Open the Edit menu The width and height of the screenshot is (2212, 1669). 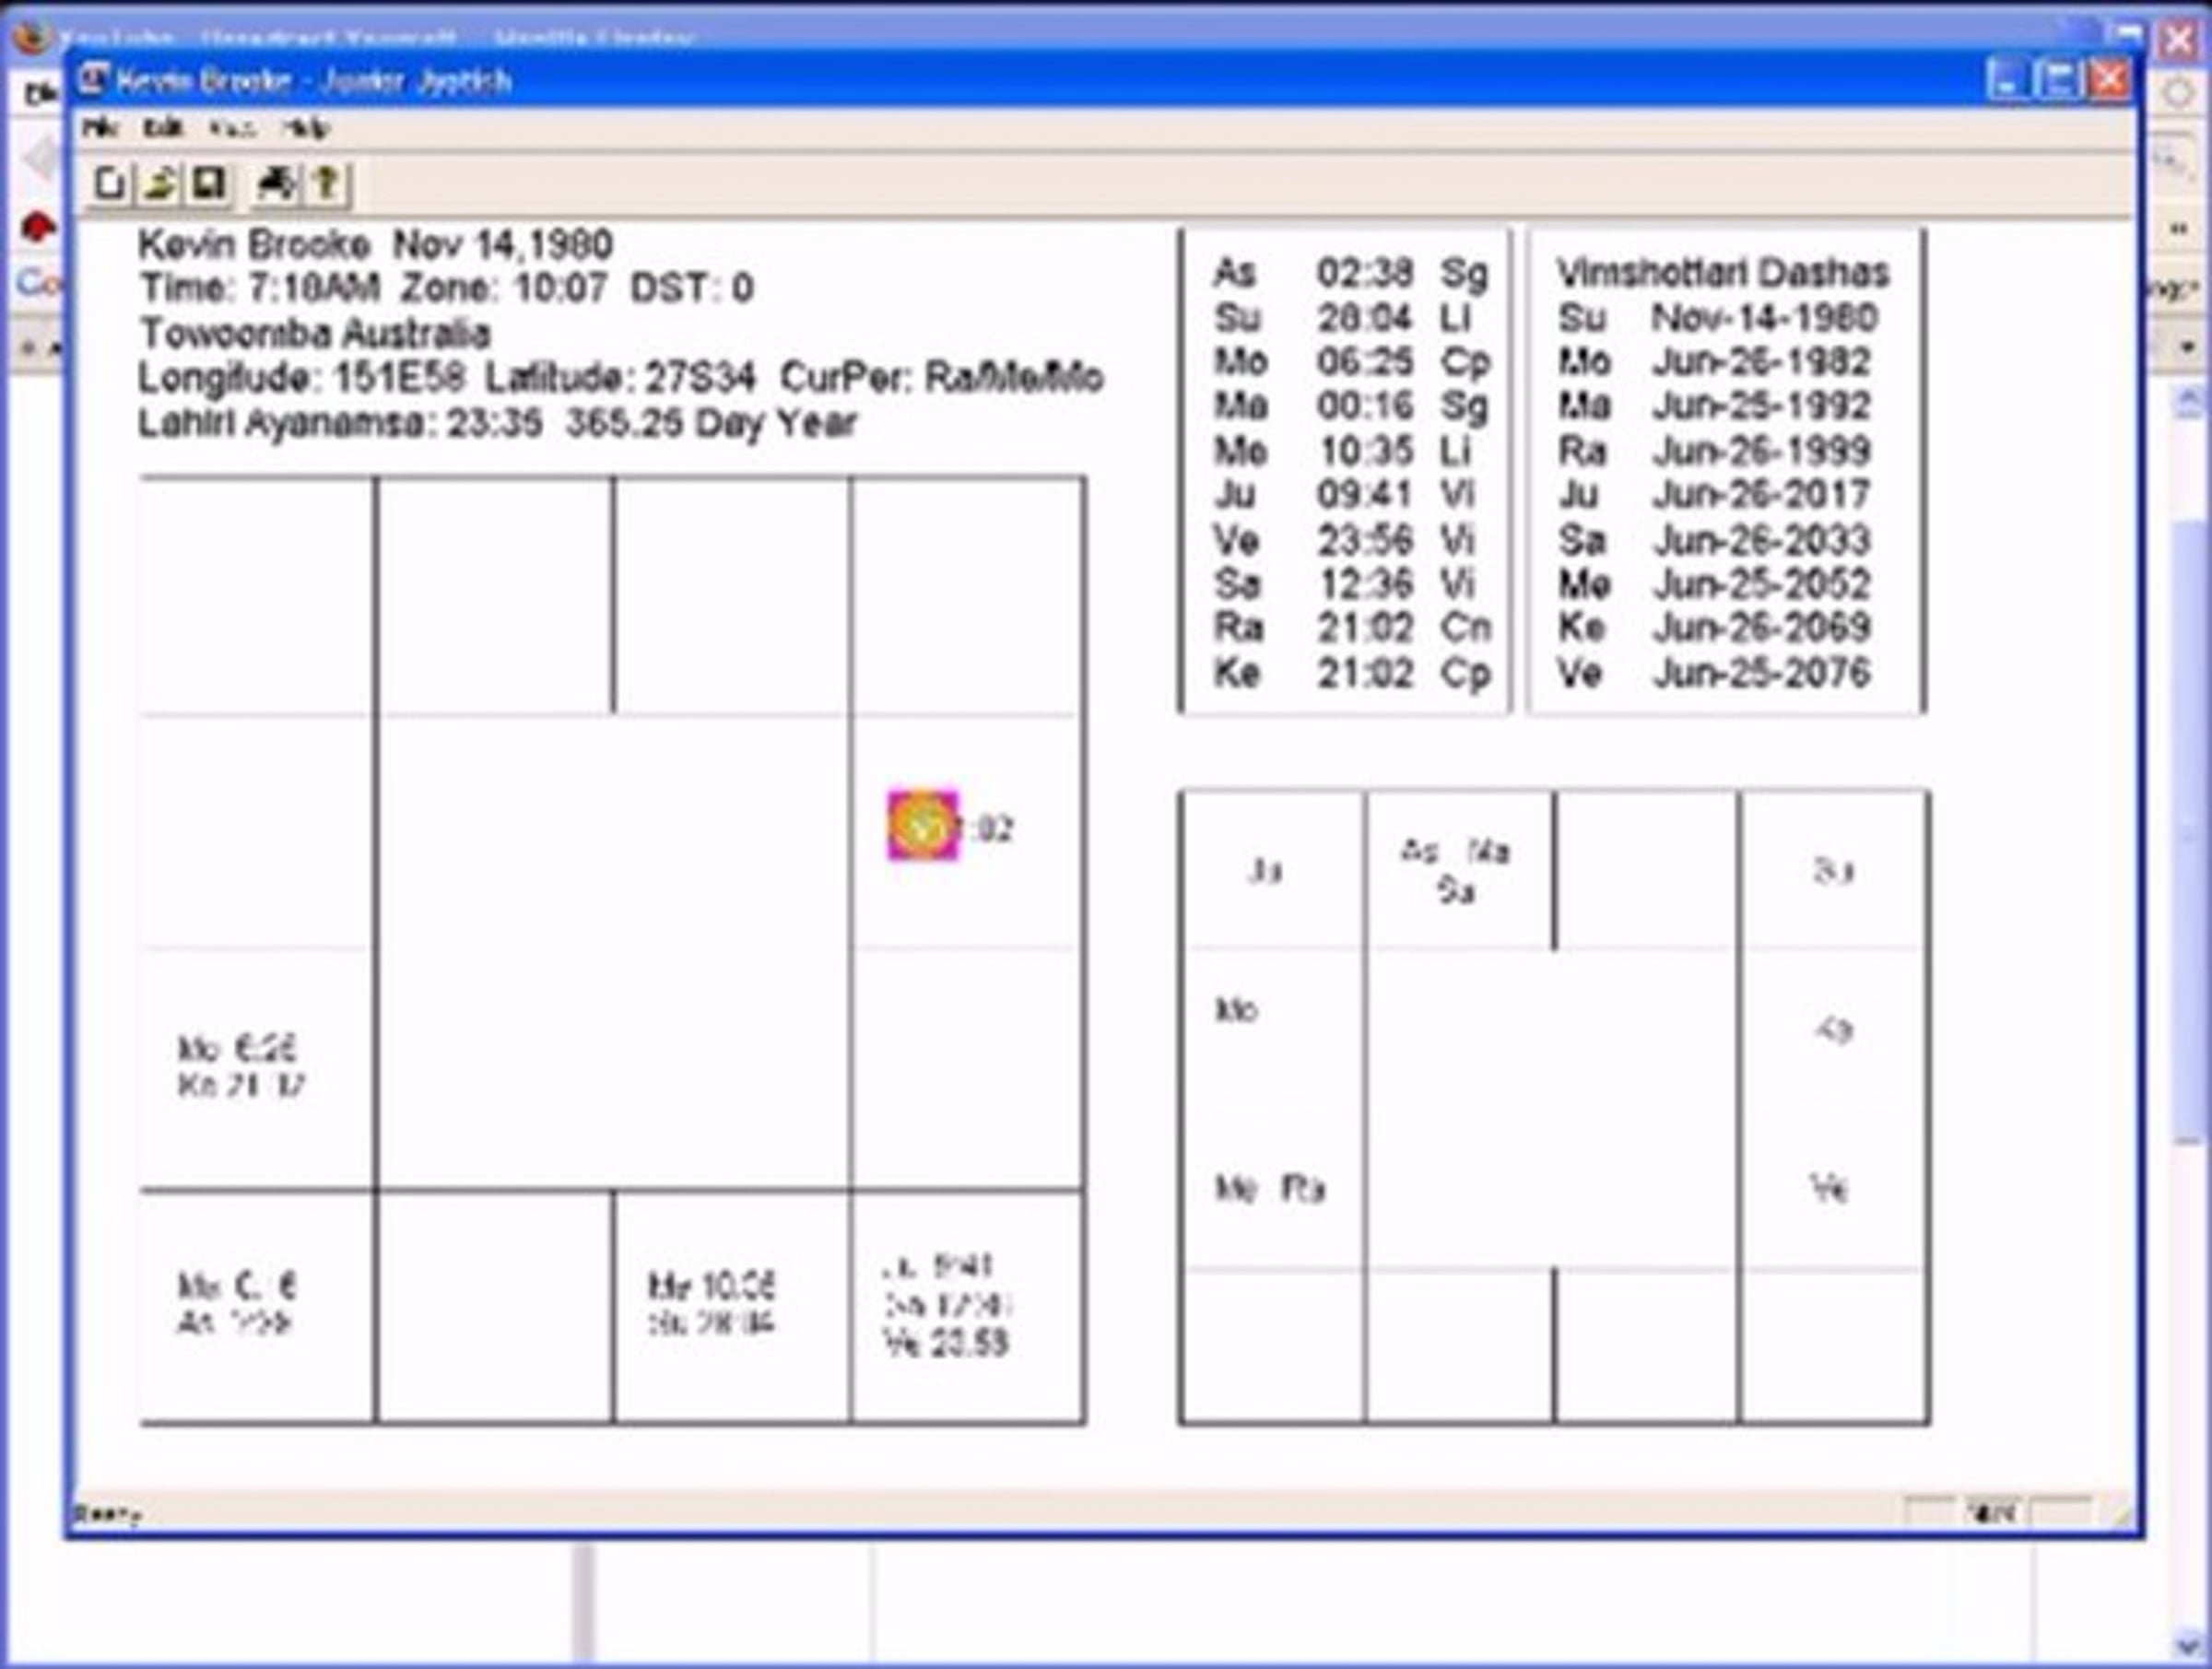[162, 128]
